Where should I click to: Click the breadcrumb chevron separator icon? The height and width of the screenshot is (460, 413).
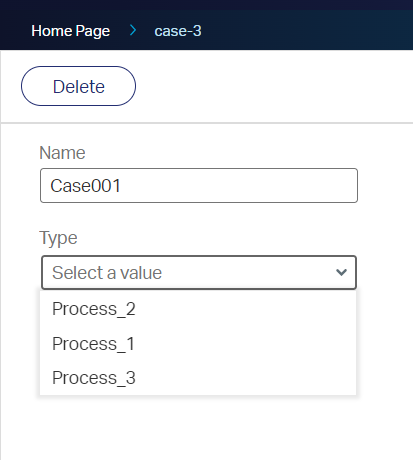(x=133, y=30)
